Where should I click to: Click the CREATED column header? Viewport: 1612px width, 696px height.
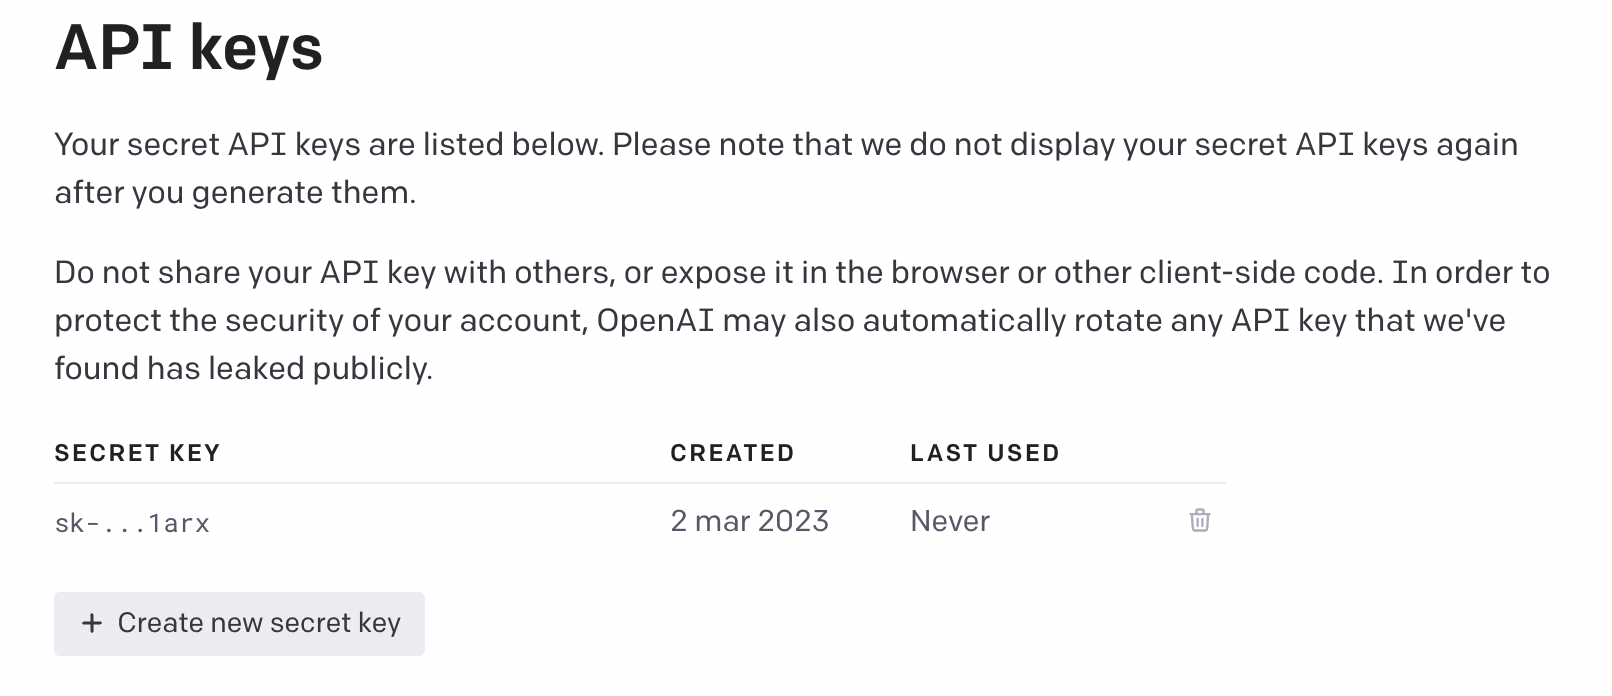click(x=732, y=452)
